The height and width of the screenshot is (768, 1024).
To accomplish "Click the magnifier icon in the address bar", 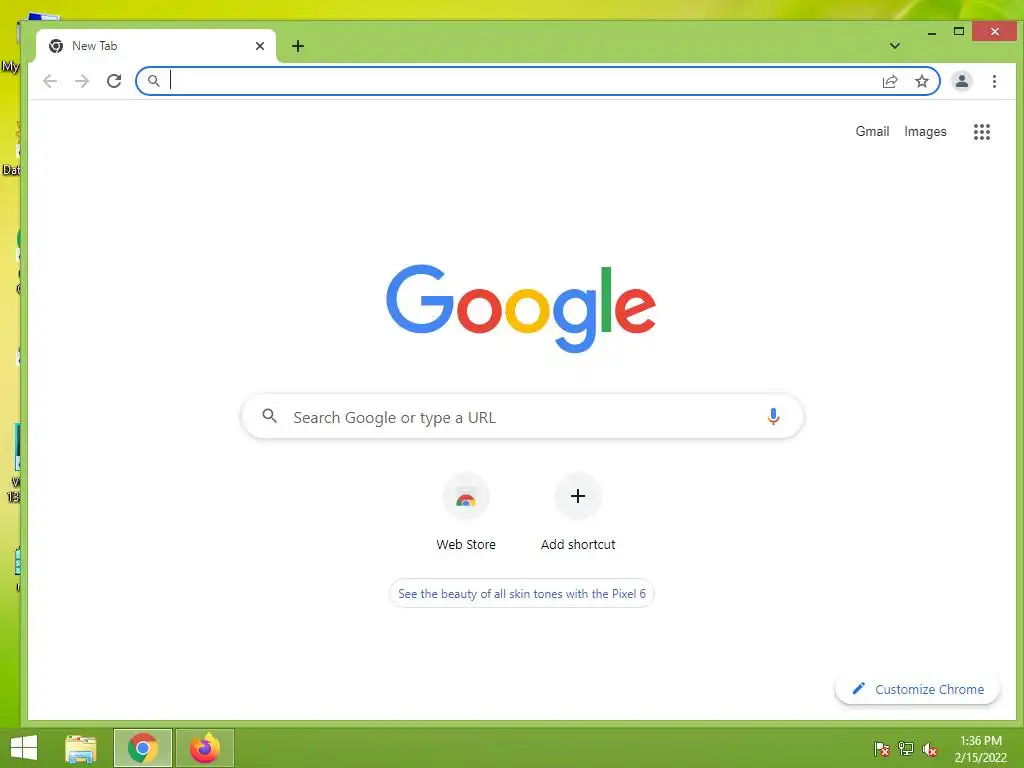I will point(153,81).
